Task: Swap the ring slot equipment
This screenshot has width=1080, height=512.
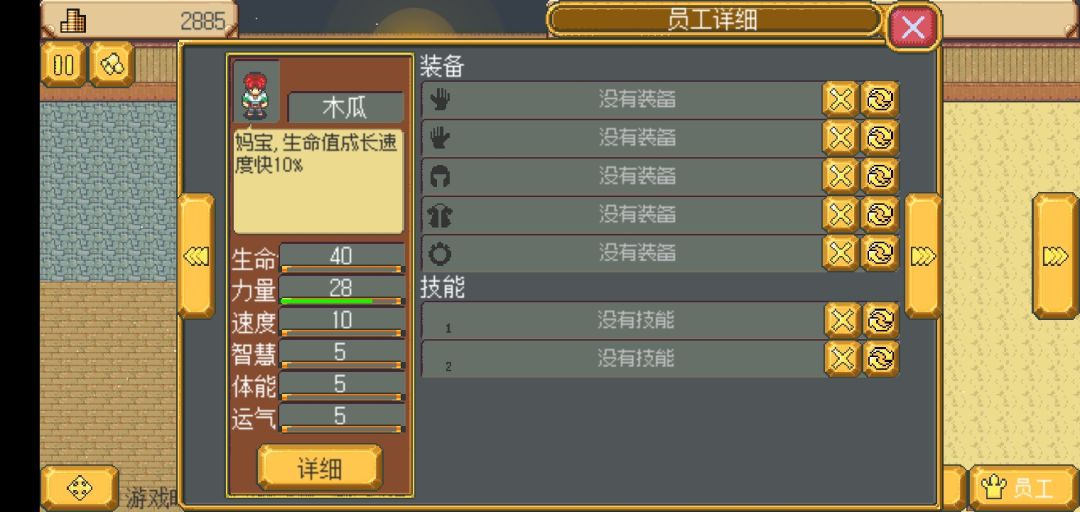Action: 880,253
